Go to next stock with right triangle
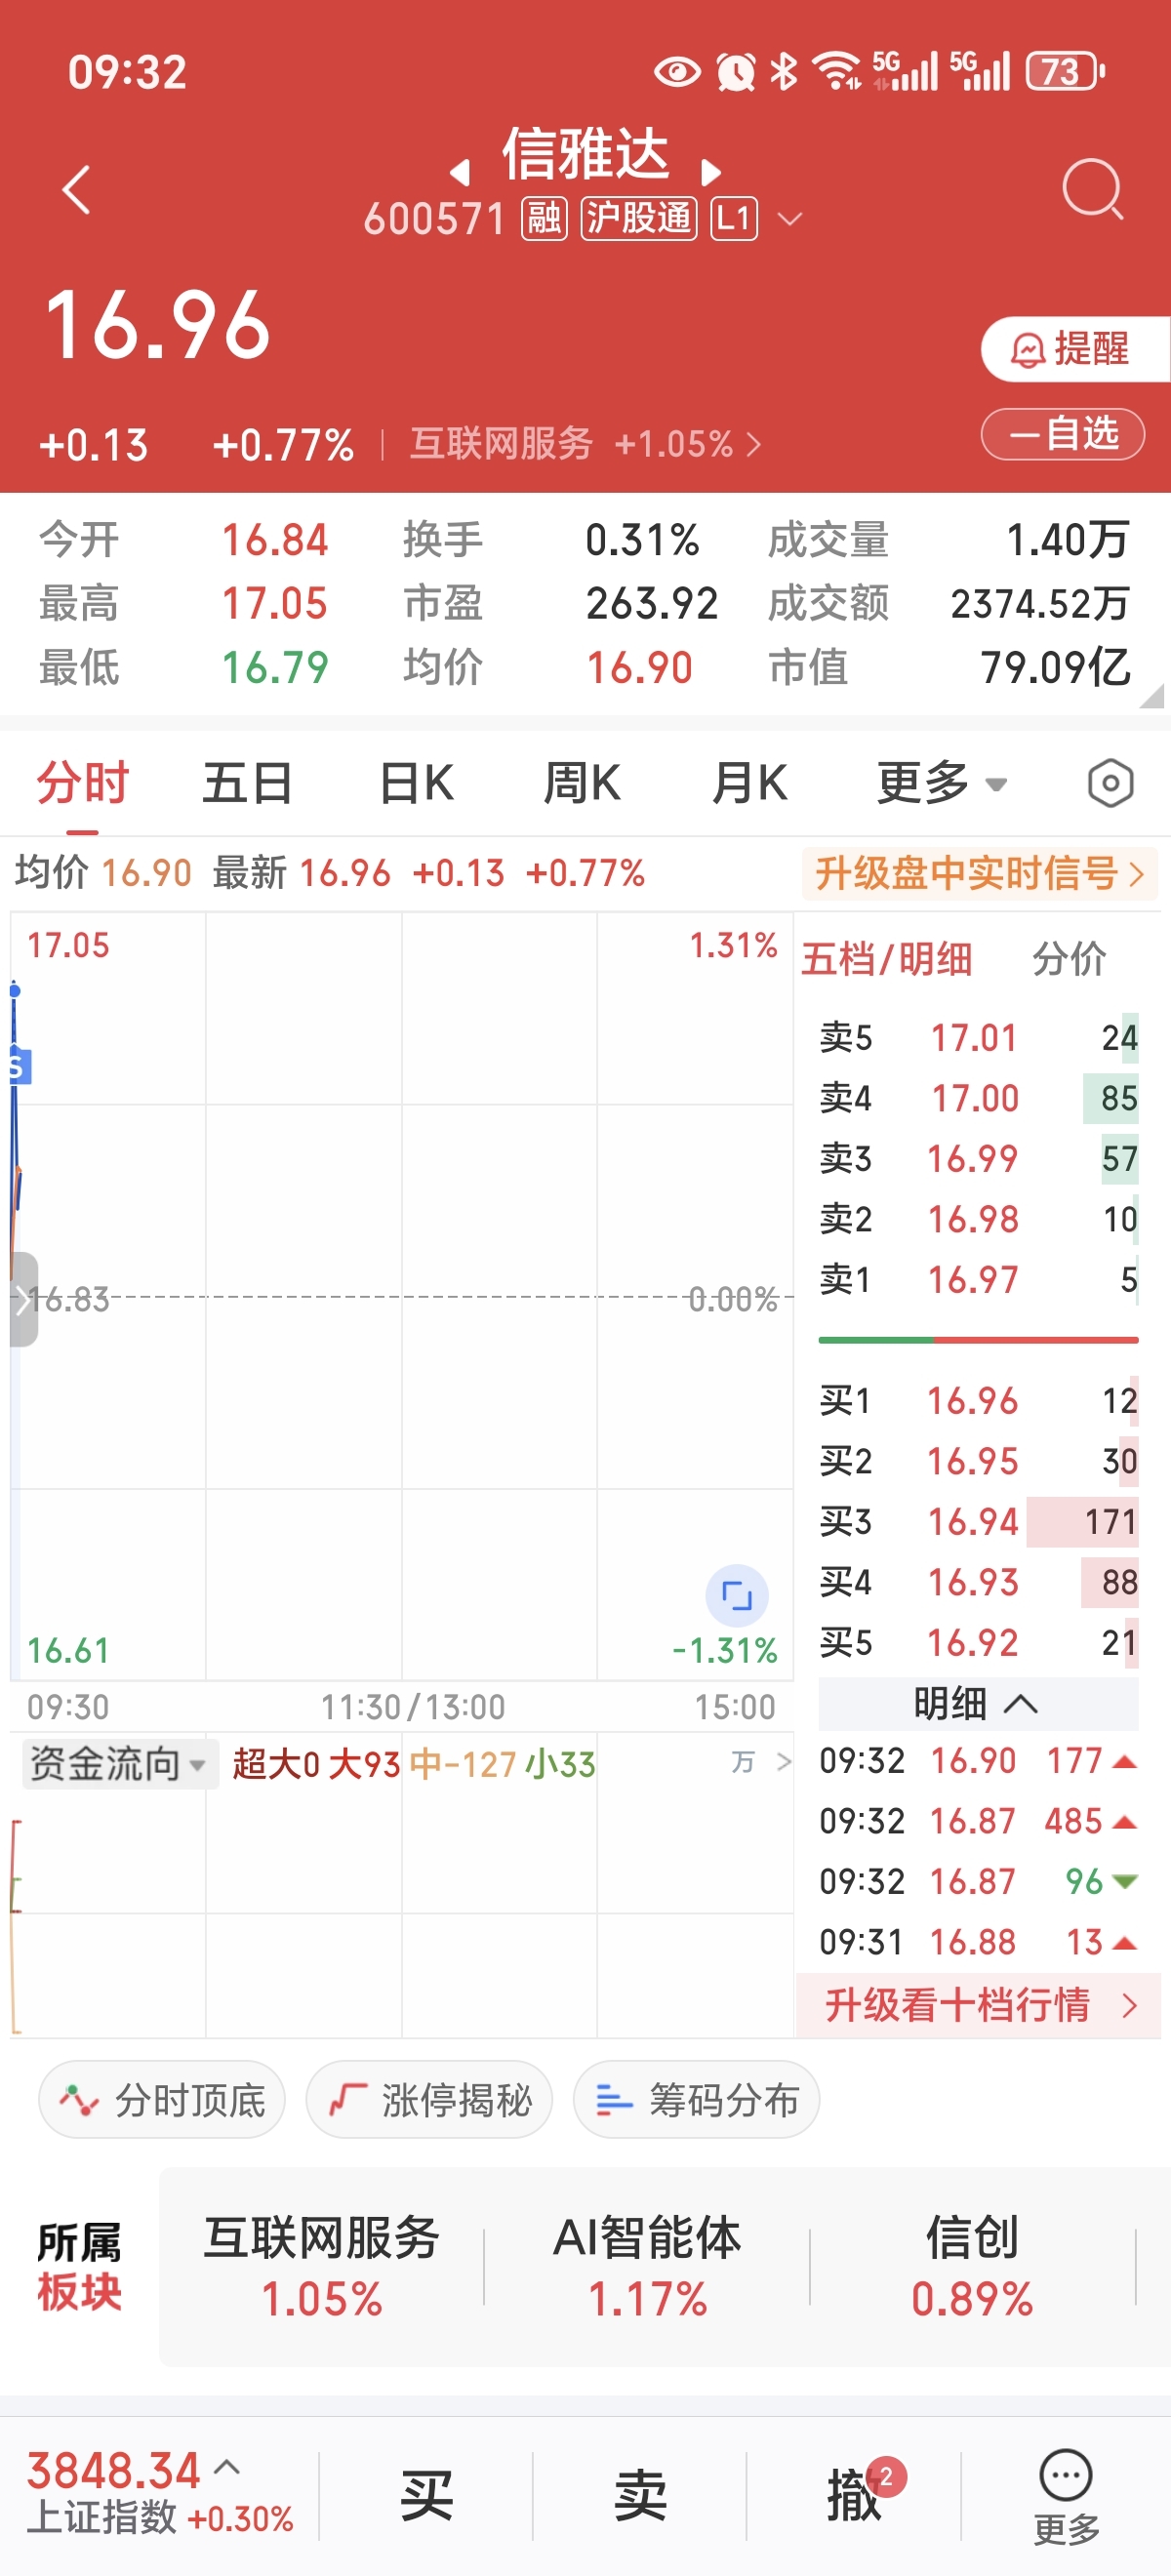Viewport: 1171px width, 2576px height. point(710,172)
